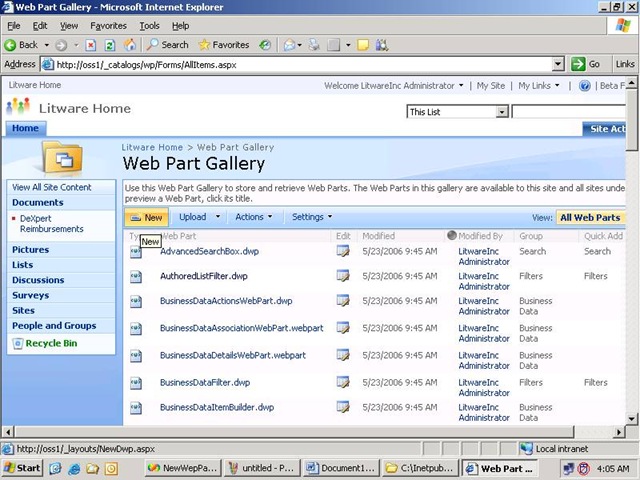Open the This List search scope dropdown
The image size is (640, 480).
[x=502, y=112]
